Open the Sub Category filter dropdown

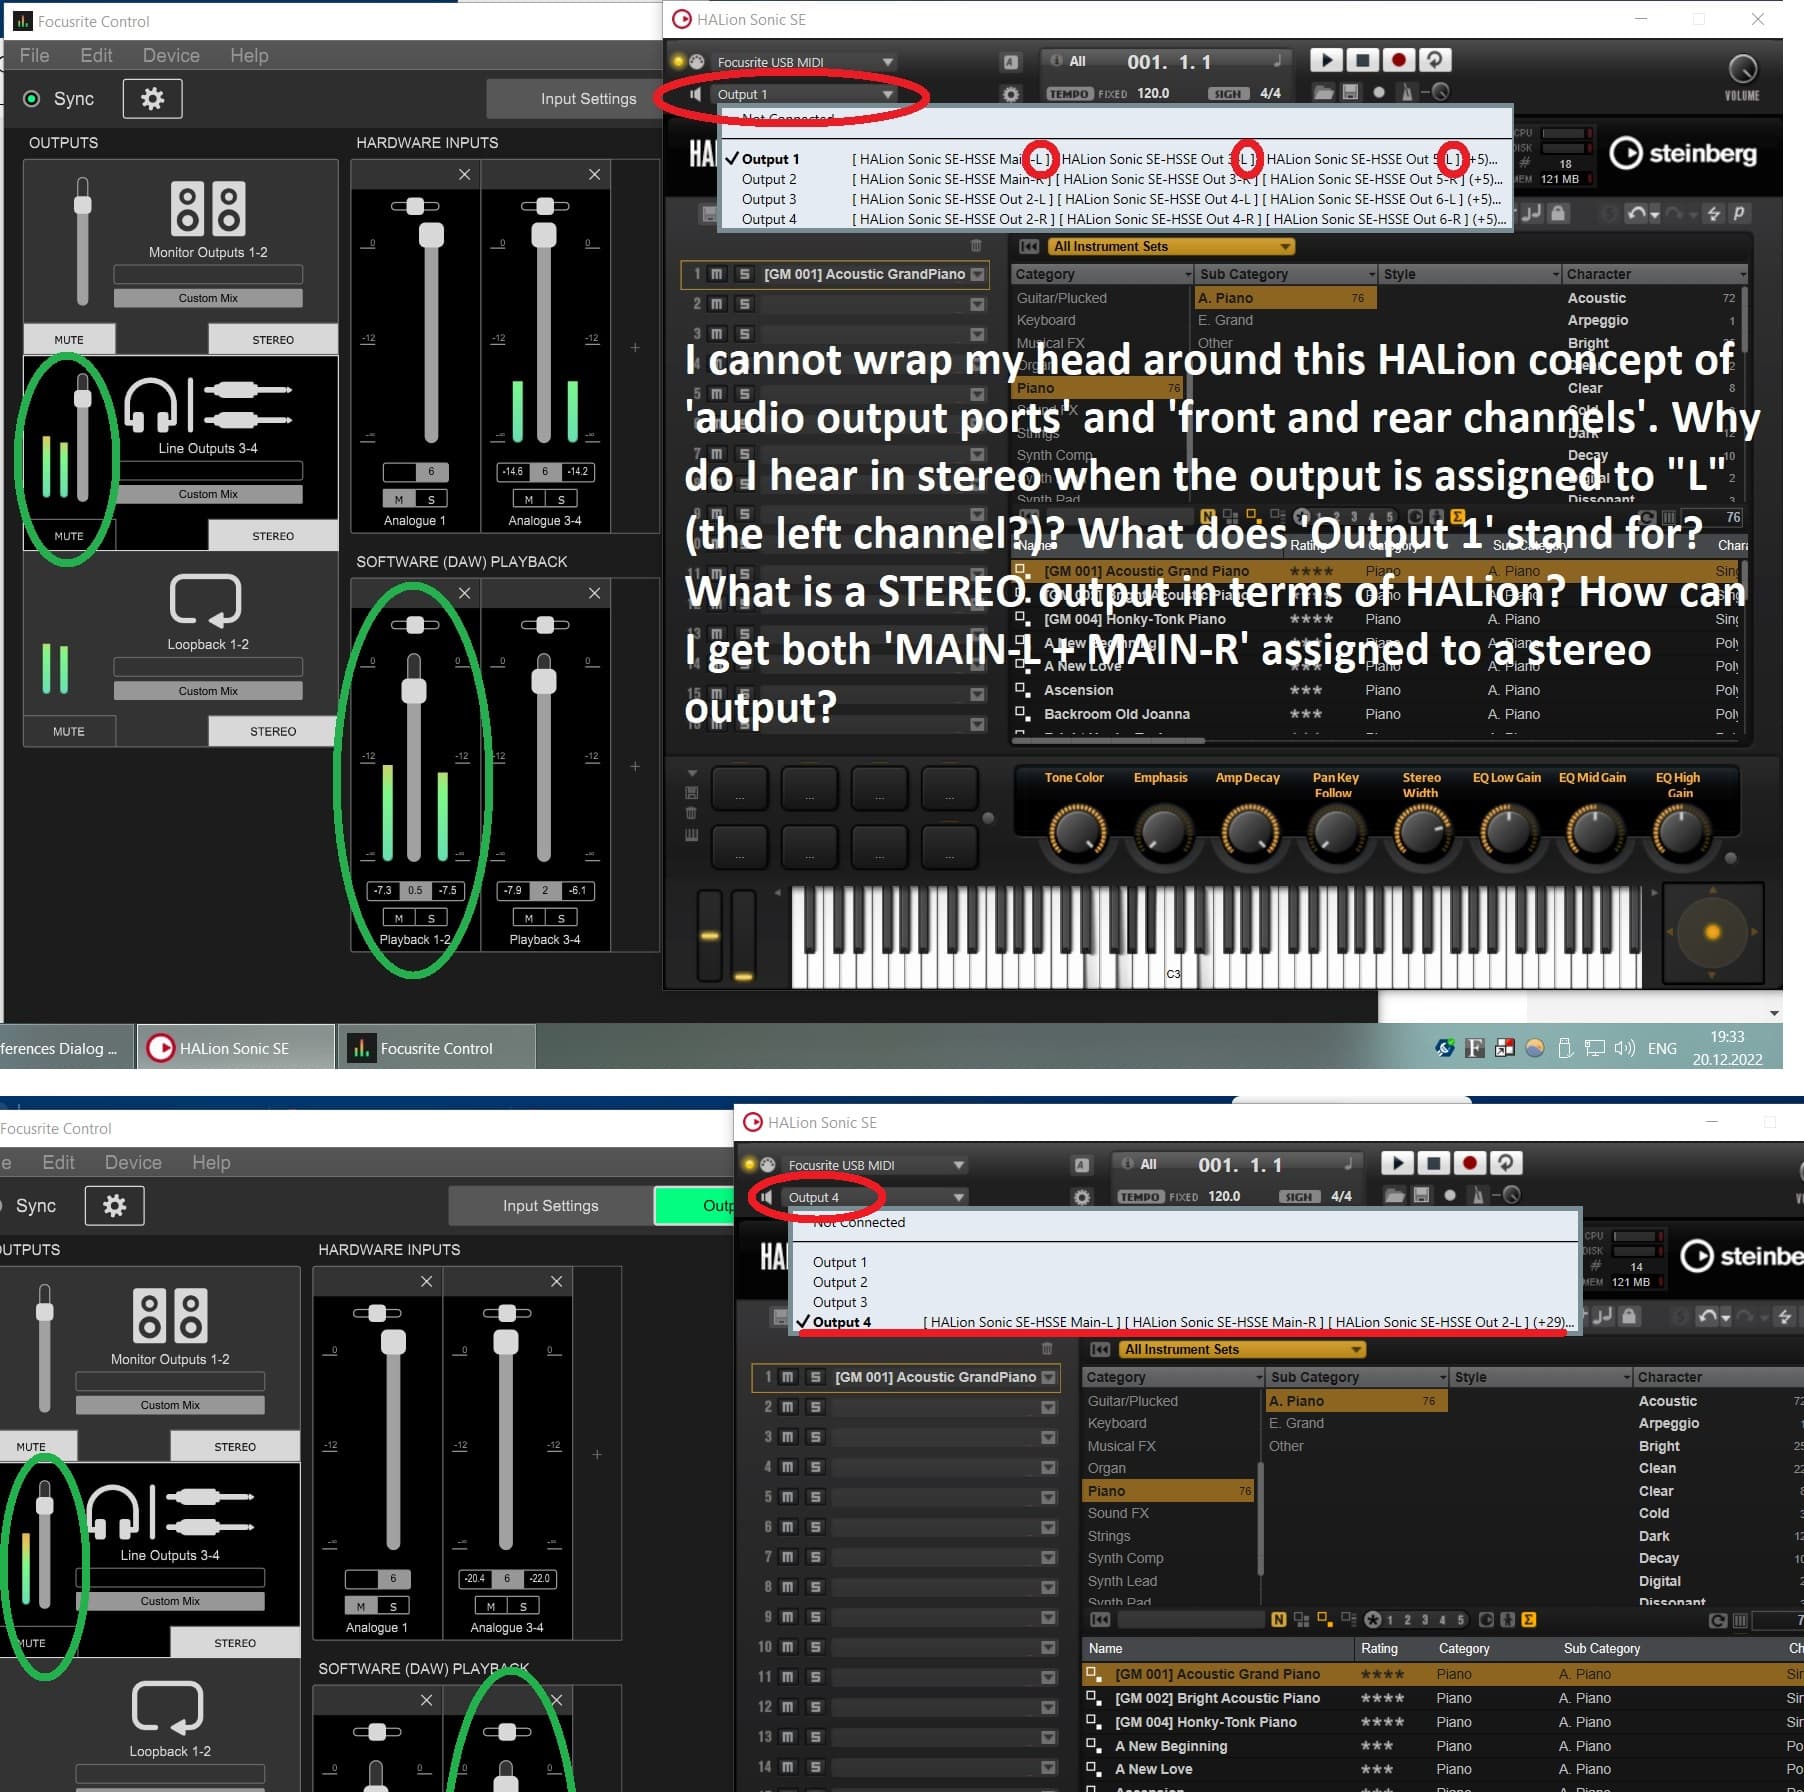click(x=1372, y=274)
